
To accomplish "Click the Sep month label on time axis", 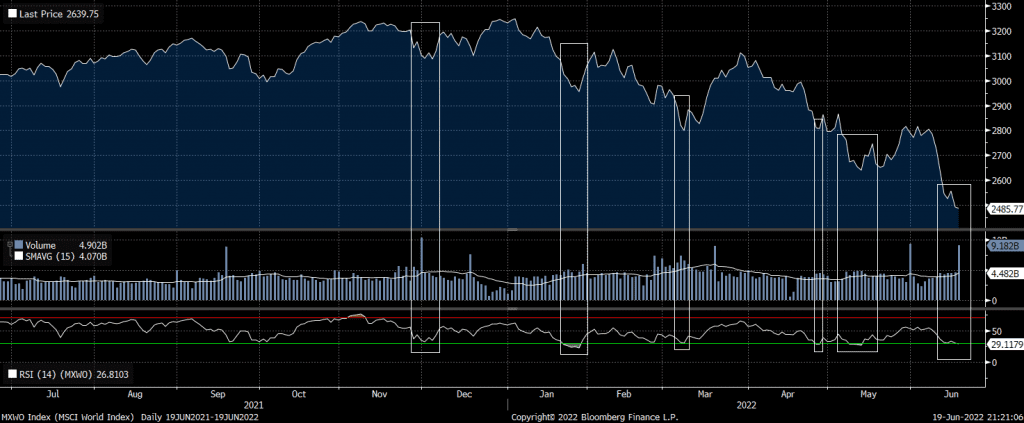I will click(x=218, y=394).
